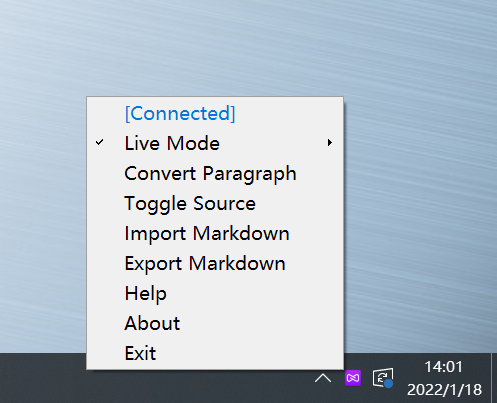Viewport: 497px width, 403px height.
Task: Click the purple tray application icon
Action: (353, 378)
